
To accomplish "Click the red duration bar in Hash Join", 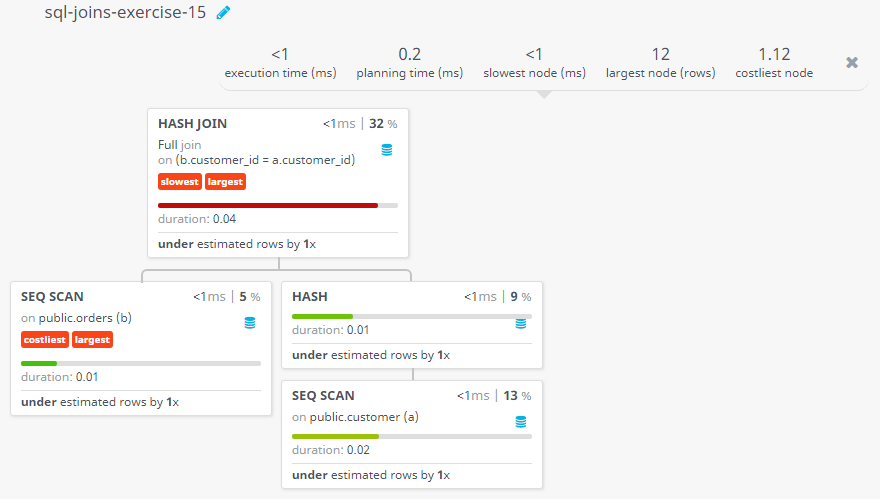I will (268, 205).
